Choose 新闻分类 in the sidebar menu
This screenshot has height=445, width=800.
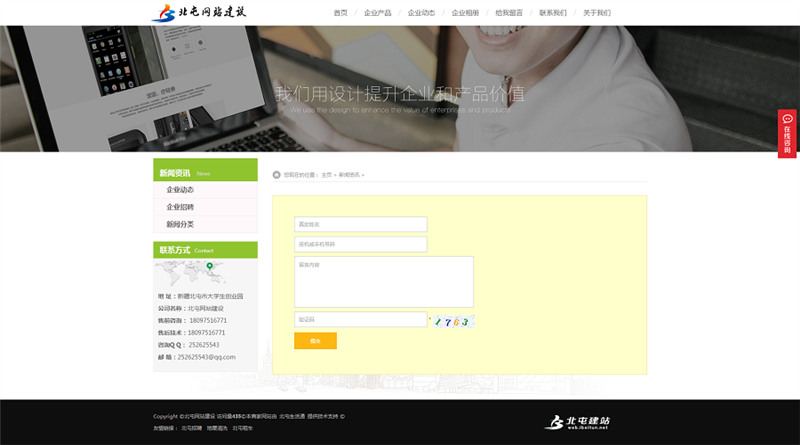pos(180,224)
